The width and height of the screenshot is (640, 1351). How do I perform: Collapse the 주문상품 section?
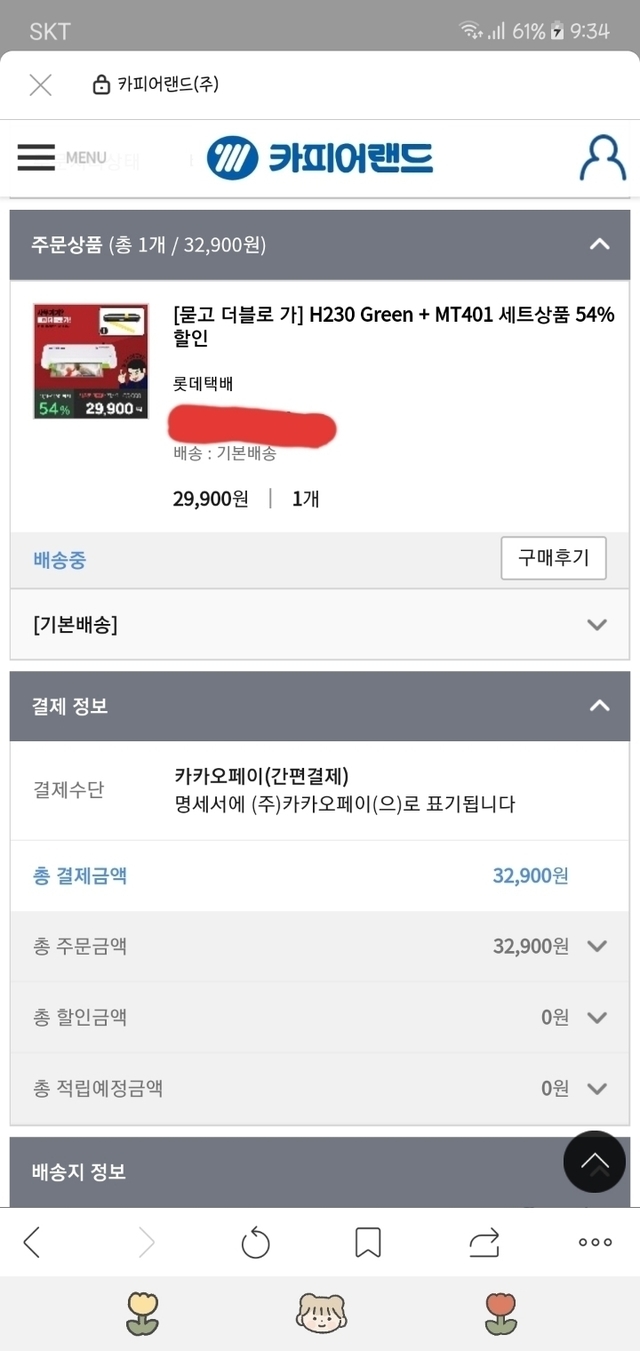[599, 244]
